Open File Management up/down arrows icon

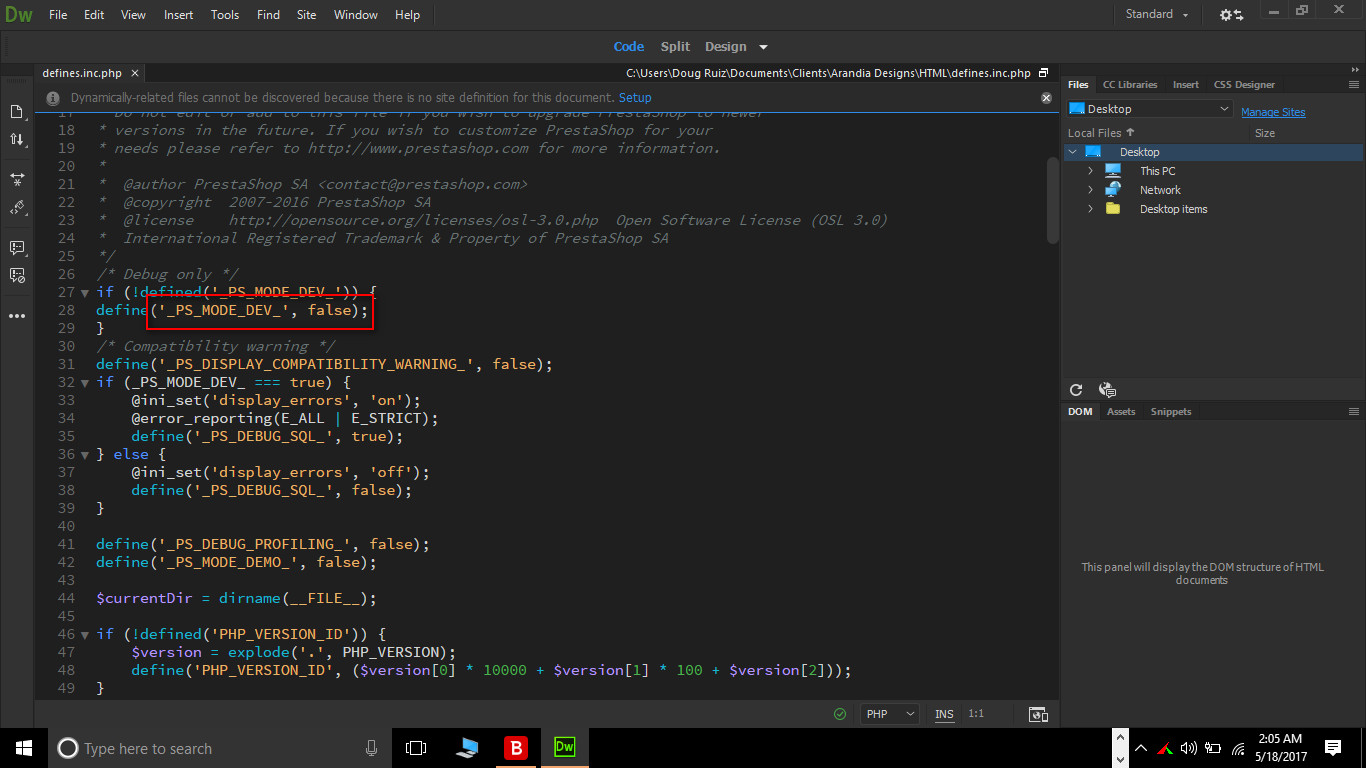pos(17,140)
